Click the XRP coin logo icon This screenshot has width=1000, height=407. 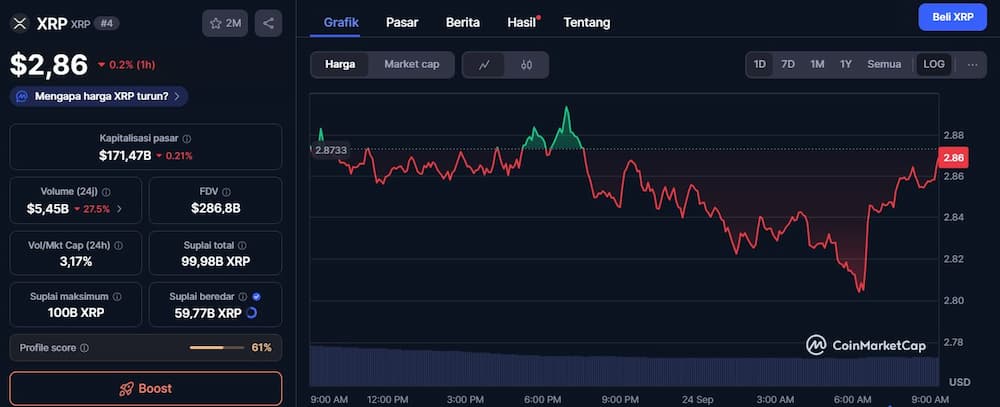(19, 24)
